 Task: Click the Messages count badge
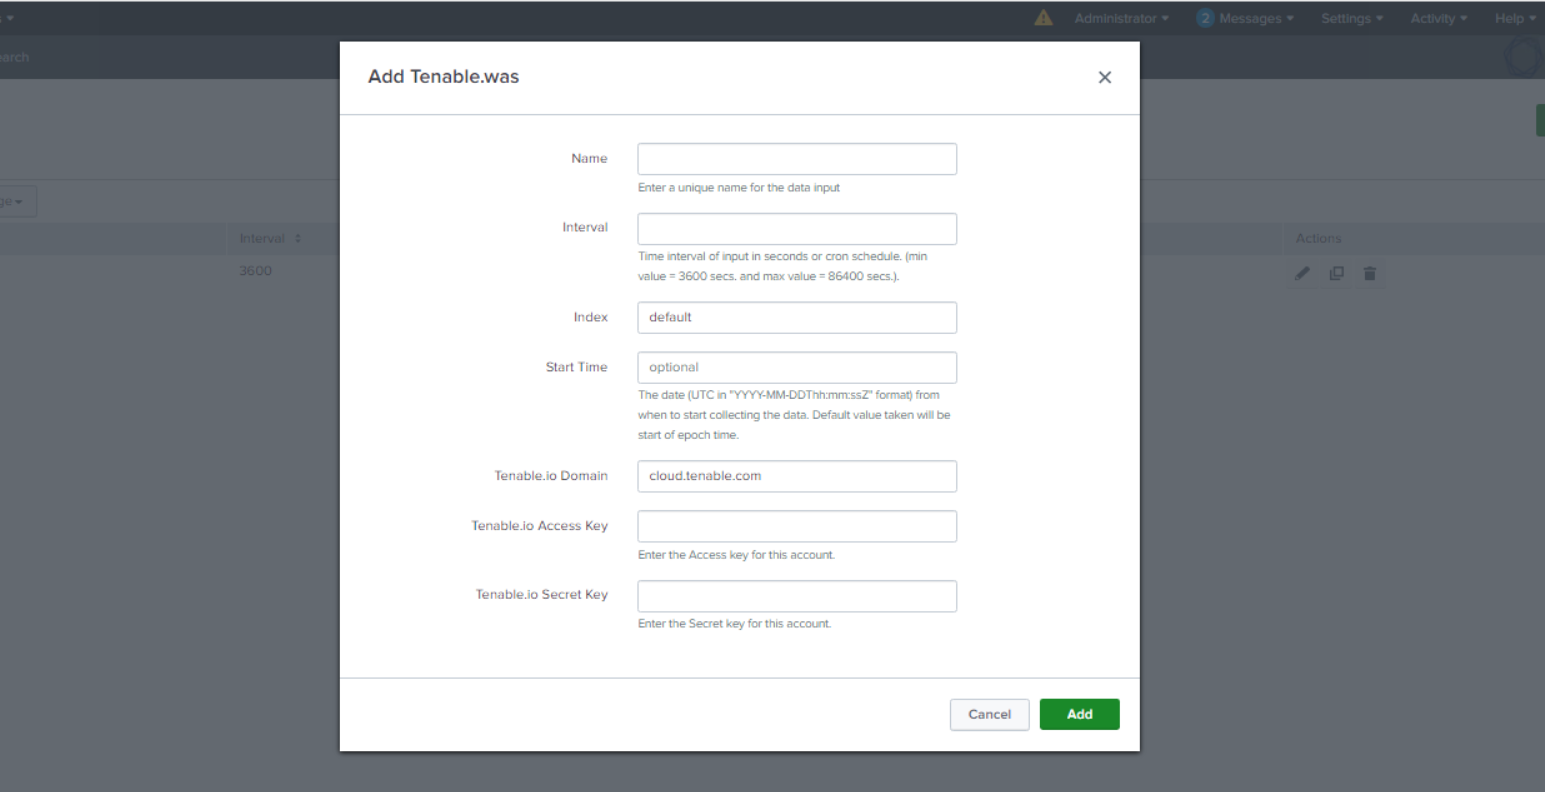(1205, 18)
